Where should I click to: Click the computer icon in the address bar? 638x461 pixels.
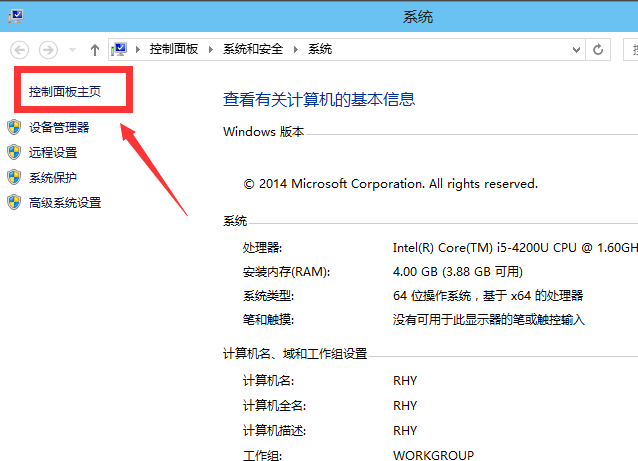(x=121, y=49)
